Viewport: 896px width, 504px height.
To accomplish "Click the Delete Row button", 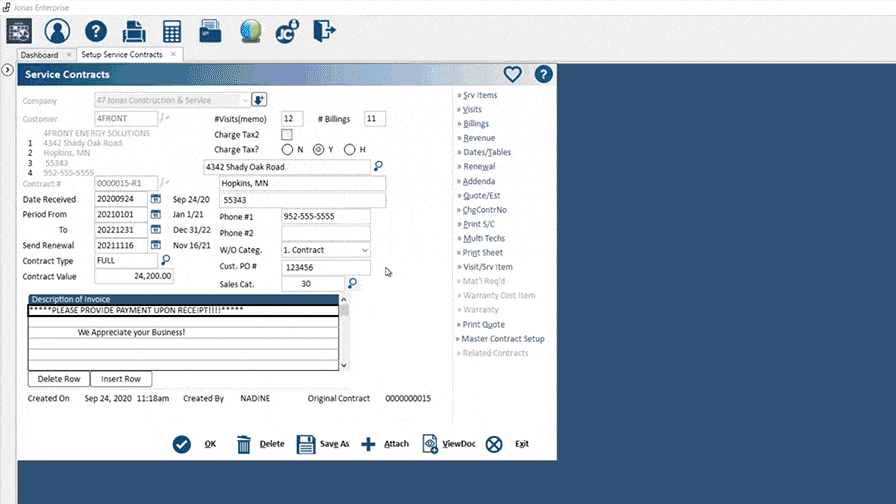I will pyautogui.click(x=59, y=379).
